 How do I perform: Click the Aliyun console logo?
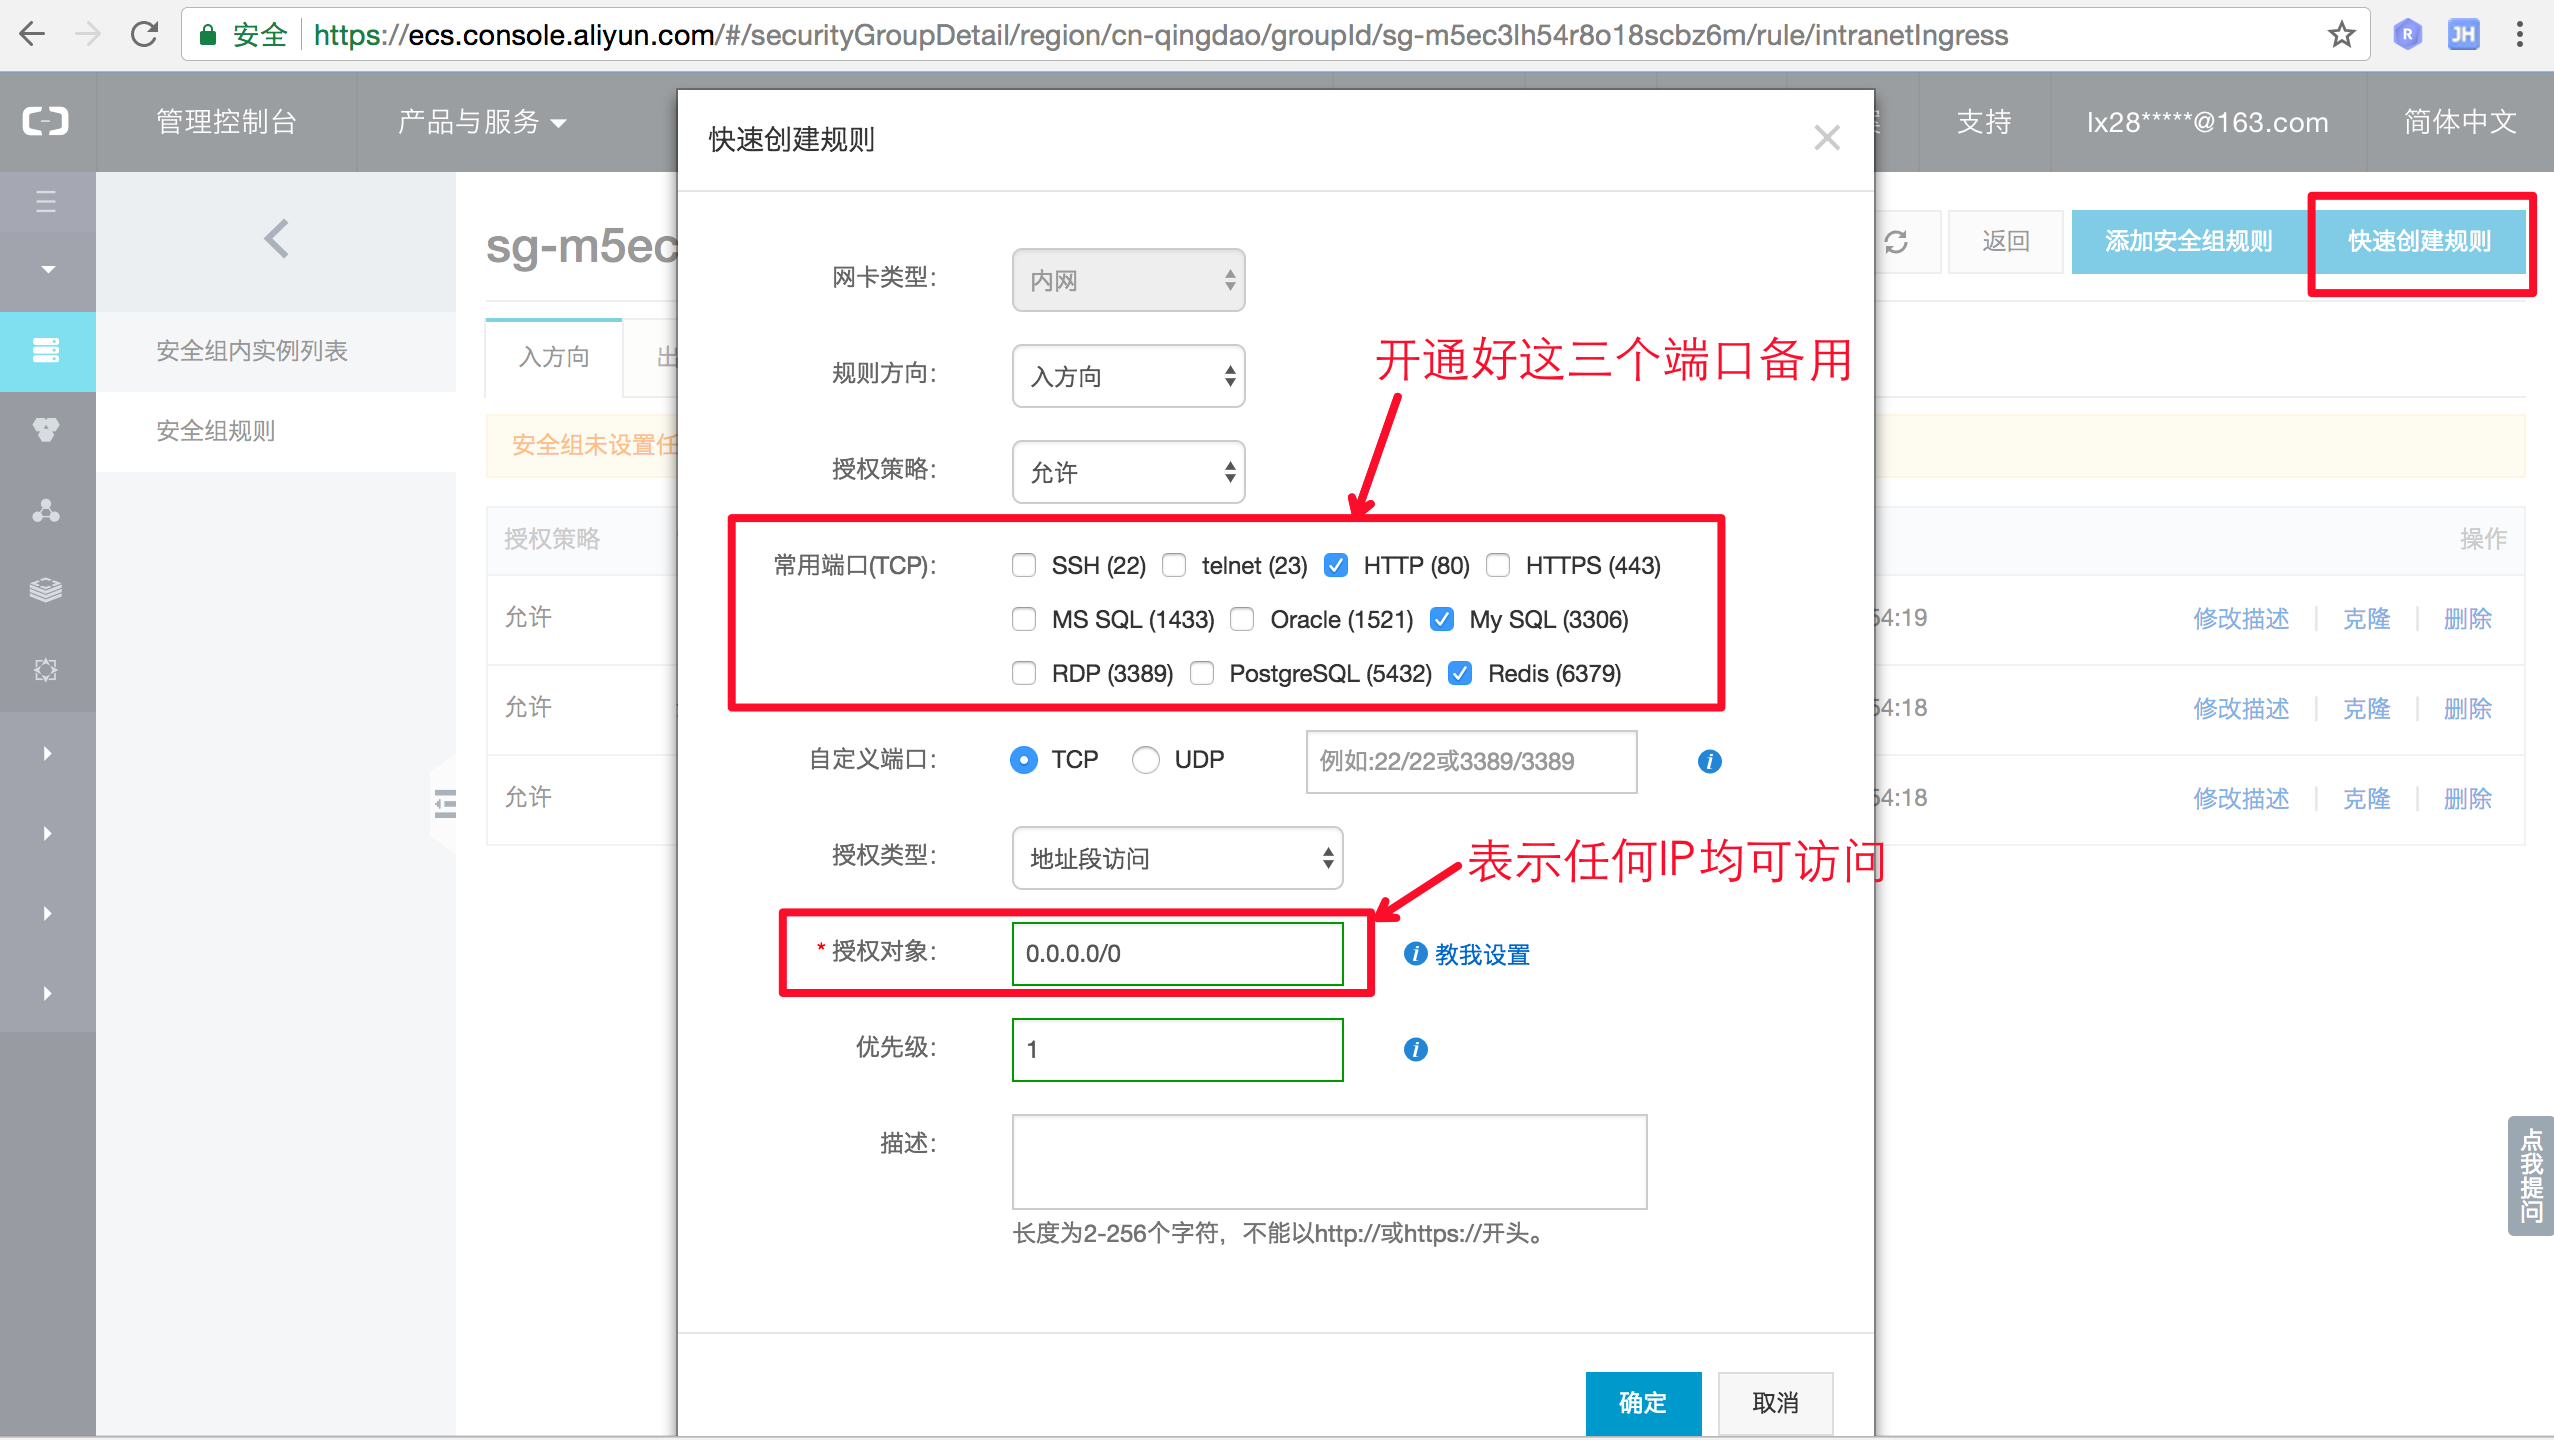tap(46, 121)
